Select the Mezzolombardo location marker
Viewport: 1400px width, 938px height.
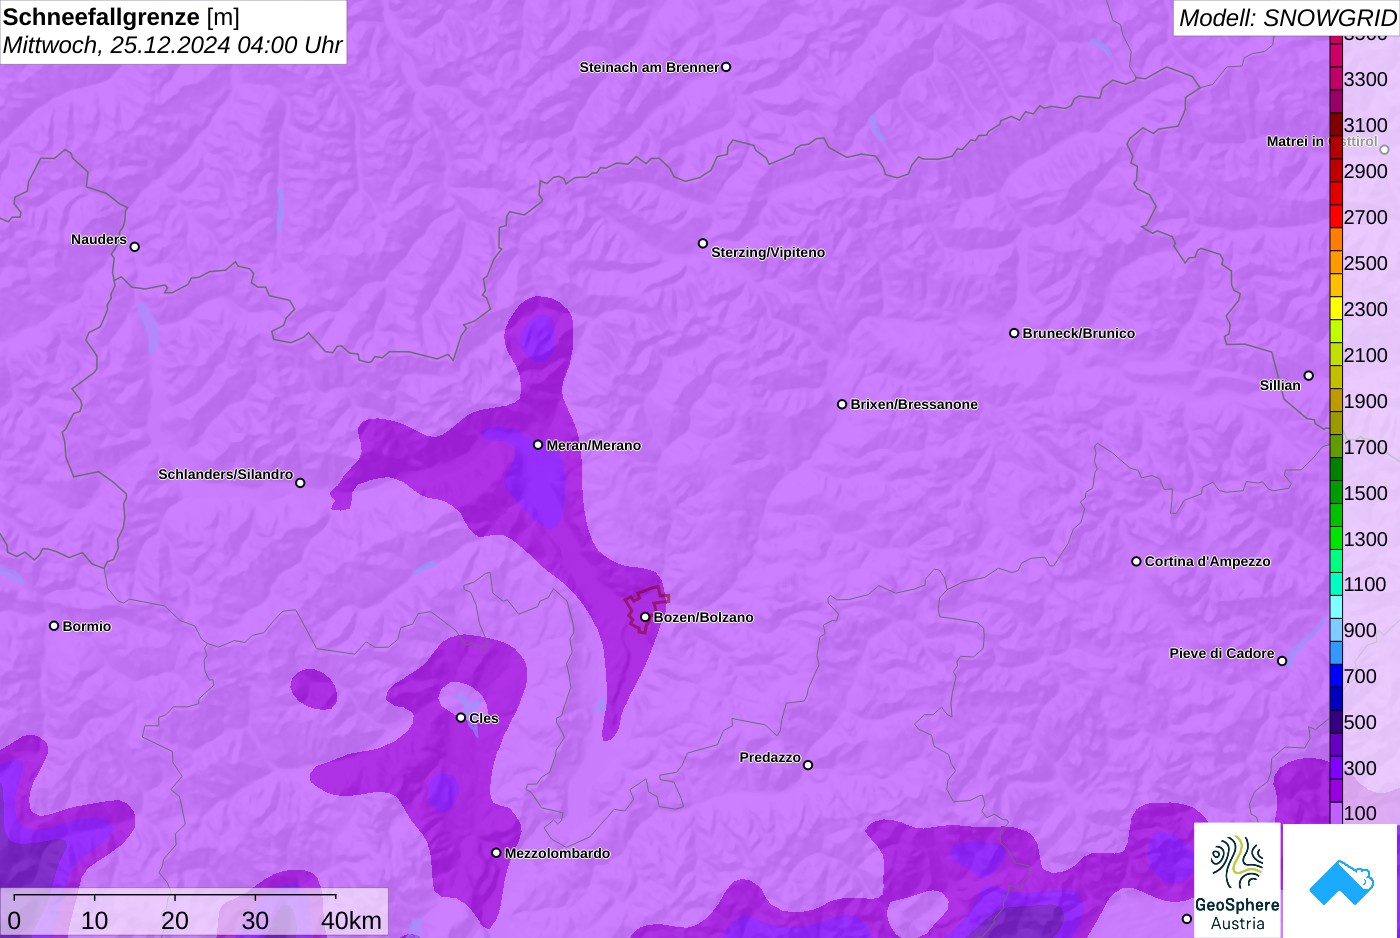coord(496,853)
